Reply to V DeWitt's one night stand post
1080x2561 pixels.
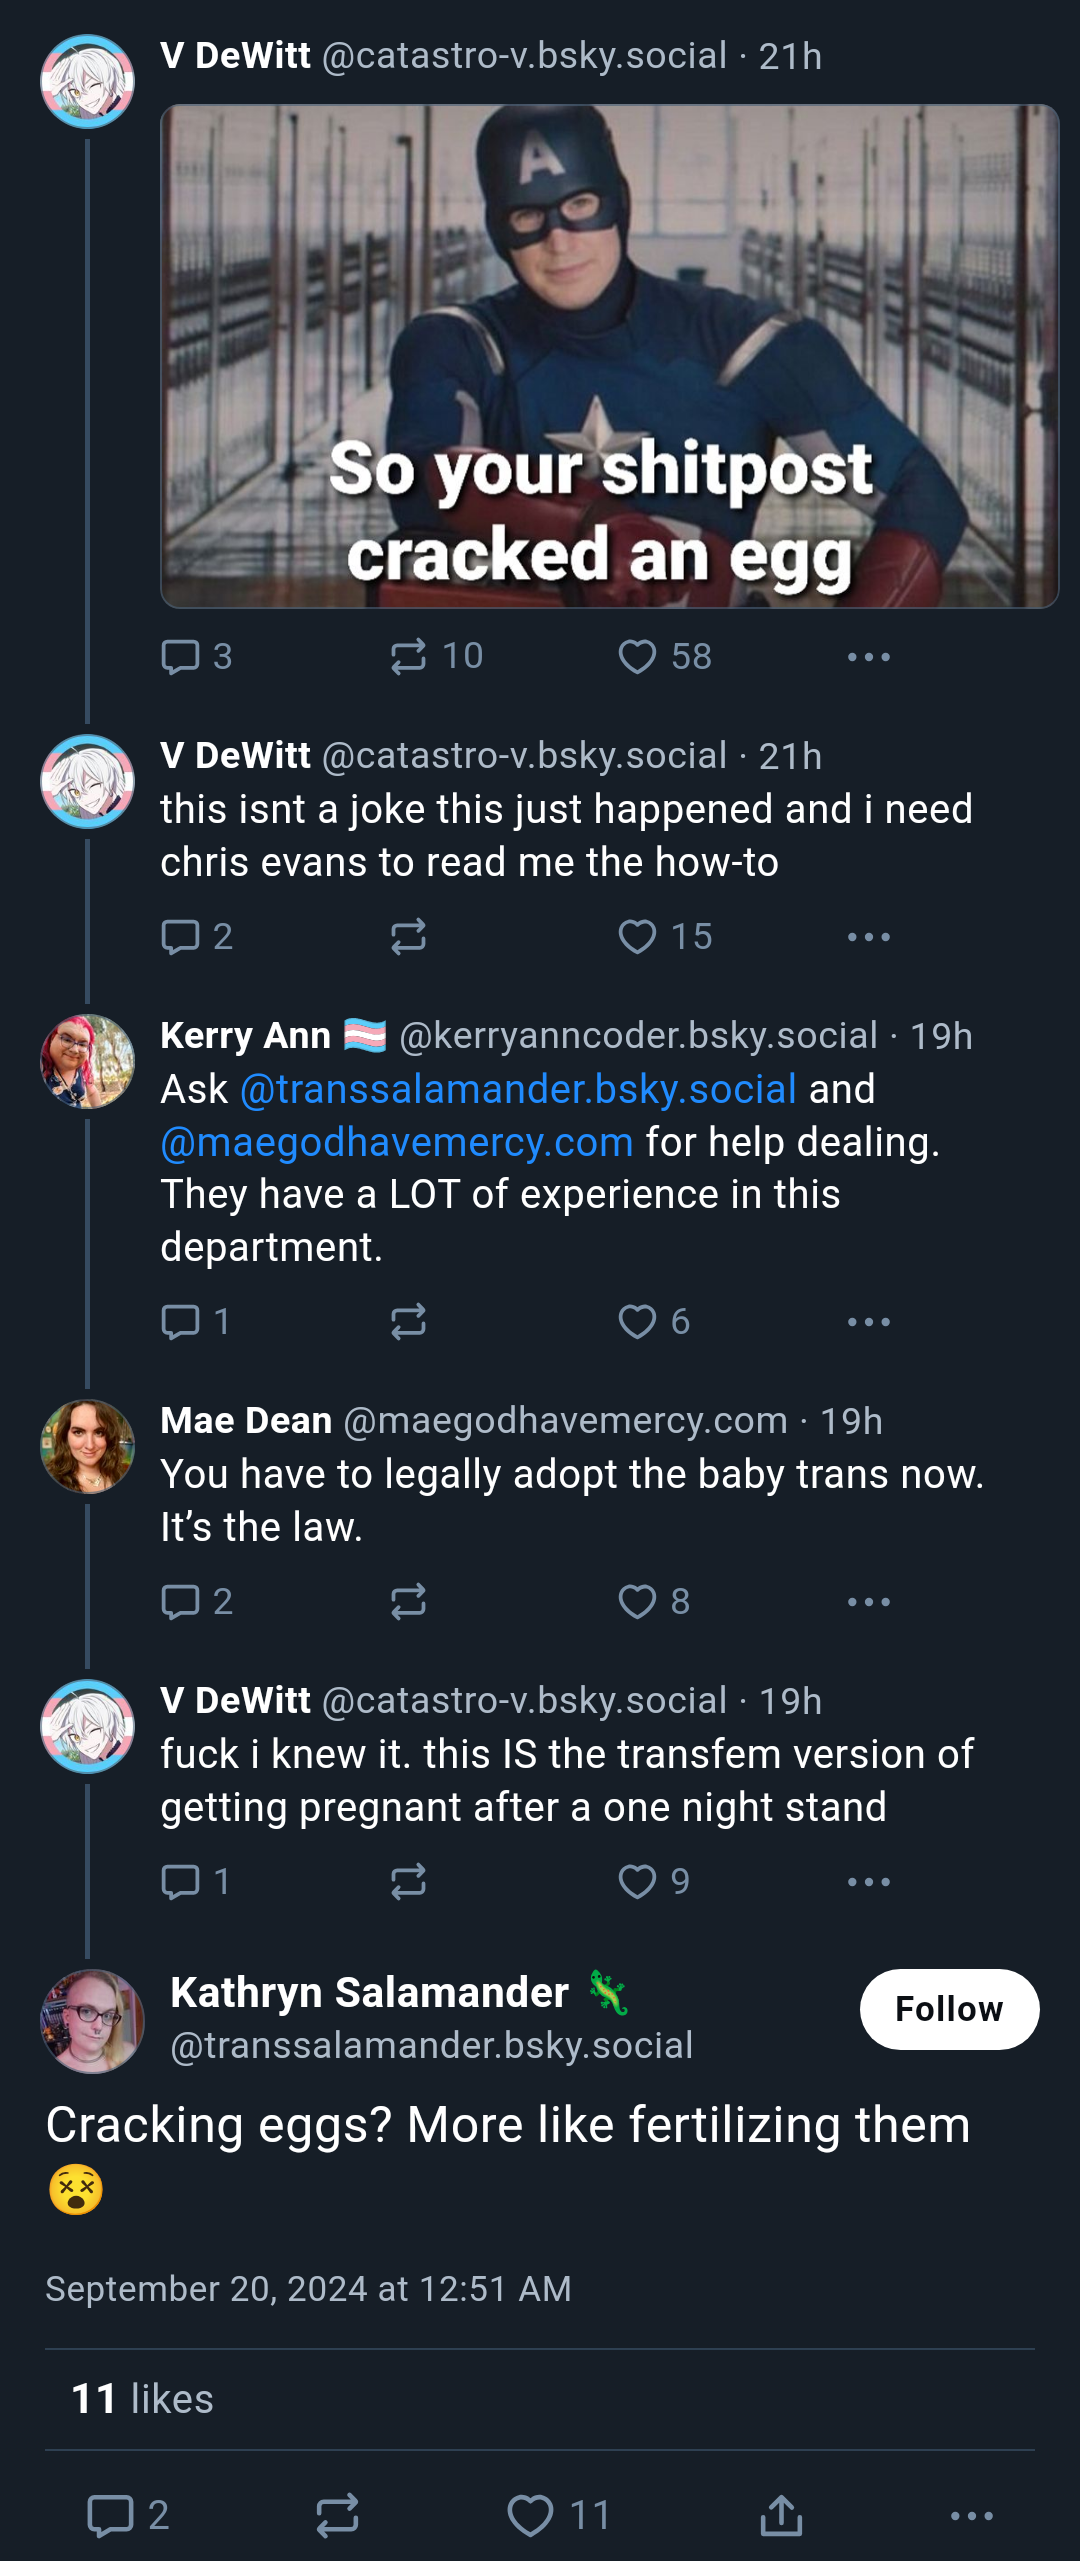196,1882
